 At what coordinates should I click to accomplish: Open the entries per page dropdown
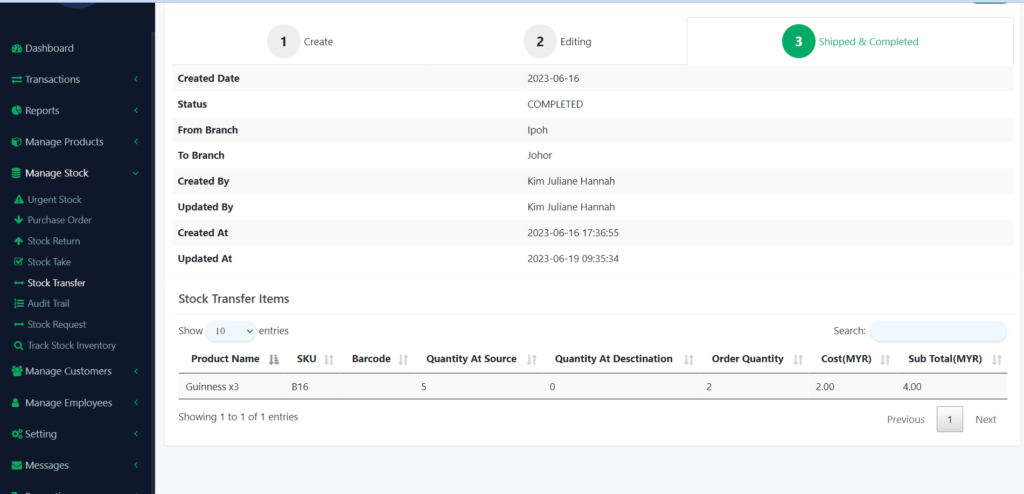tap(230, 331)
